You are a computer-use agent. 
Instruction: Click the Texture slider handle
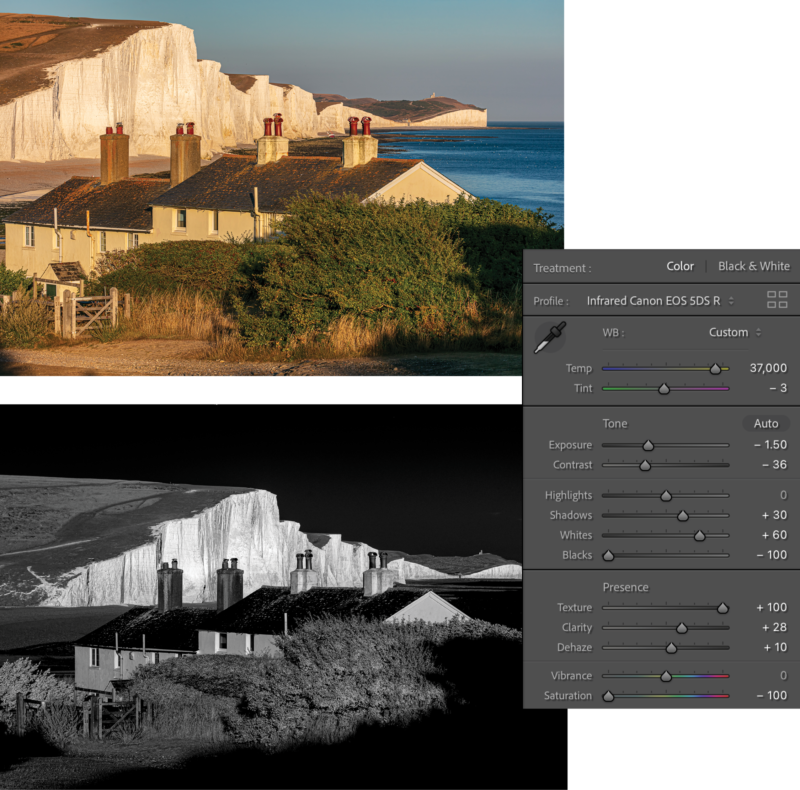(722, 608)
